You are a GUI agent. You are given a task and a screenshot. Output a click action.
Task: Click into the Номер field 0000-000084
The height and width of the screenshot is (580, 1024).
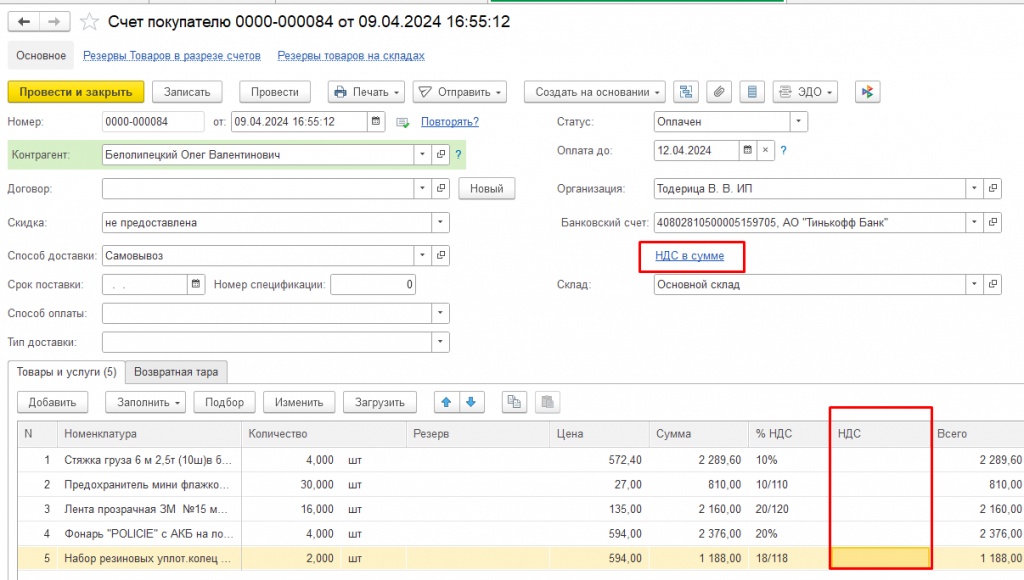point(153,121)
